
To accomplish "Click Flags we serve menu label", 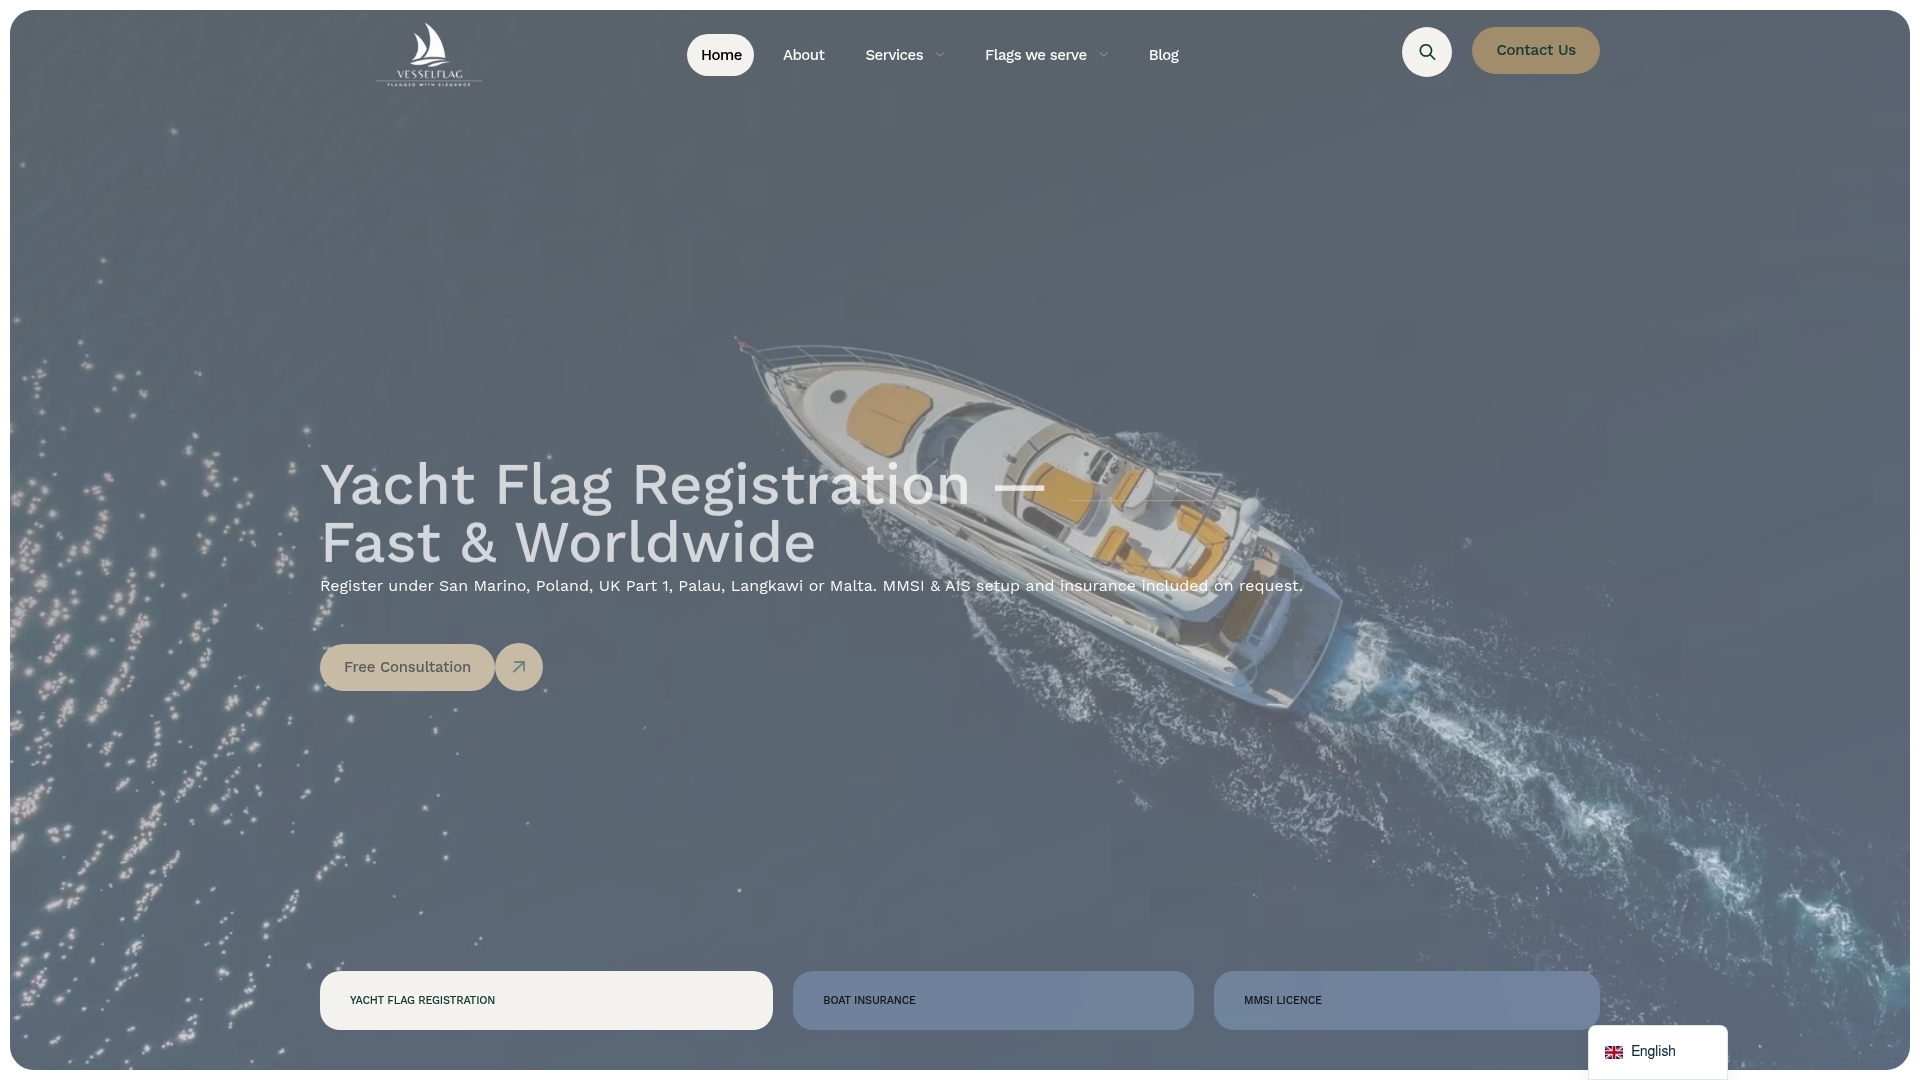I will coord(1035,55).
